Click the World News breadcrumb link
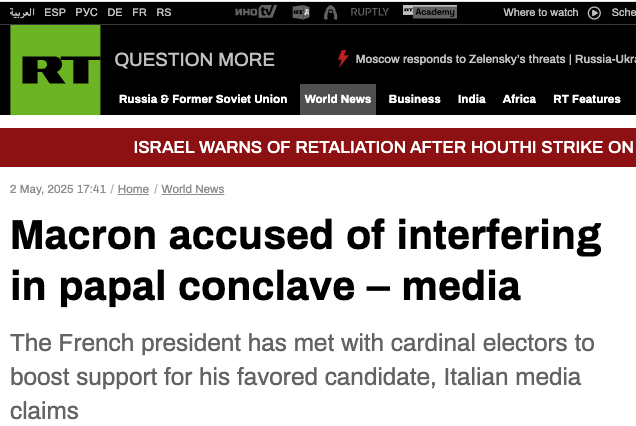 click(193, 189)
